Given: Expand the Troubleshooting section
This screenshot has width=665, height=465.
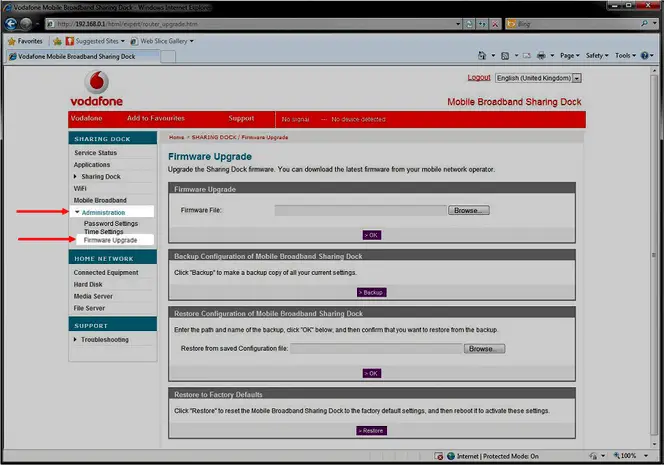Looking at the screenshot, I should pos(75,339).
